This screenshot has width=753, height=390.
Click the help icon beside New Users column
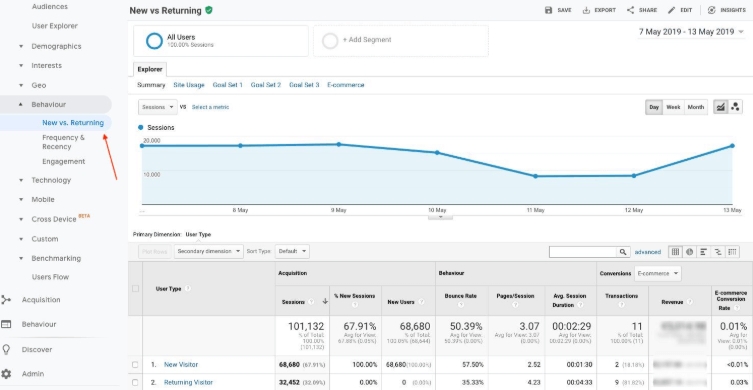[x=421, y=302]
